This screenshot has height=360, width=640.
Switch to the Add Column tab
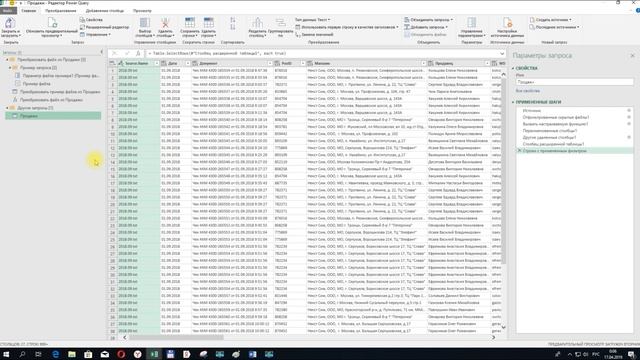(x=105, y=11)
